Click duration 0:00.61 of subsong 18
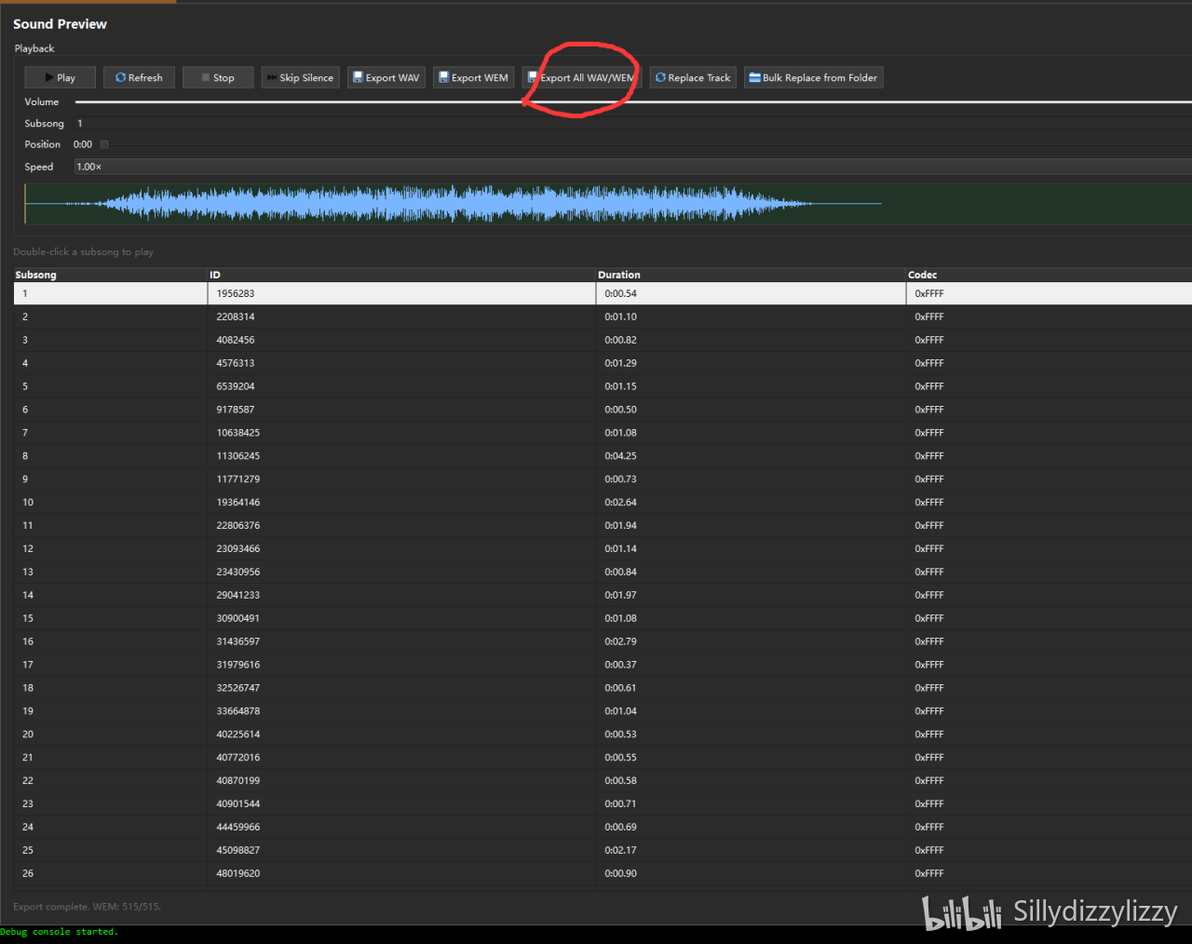This screenshot has width=1192, height=944. click(620, 688)
